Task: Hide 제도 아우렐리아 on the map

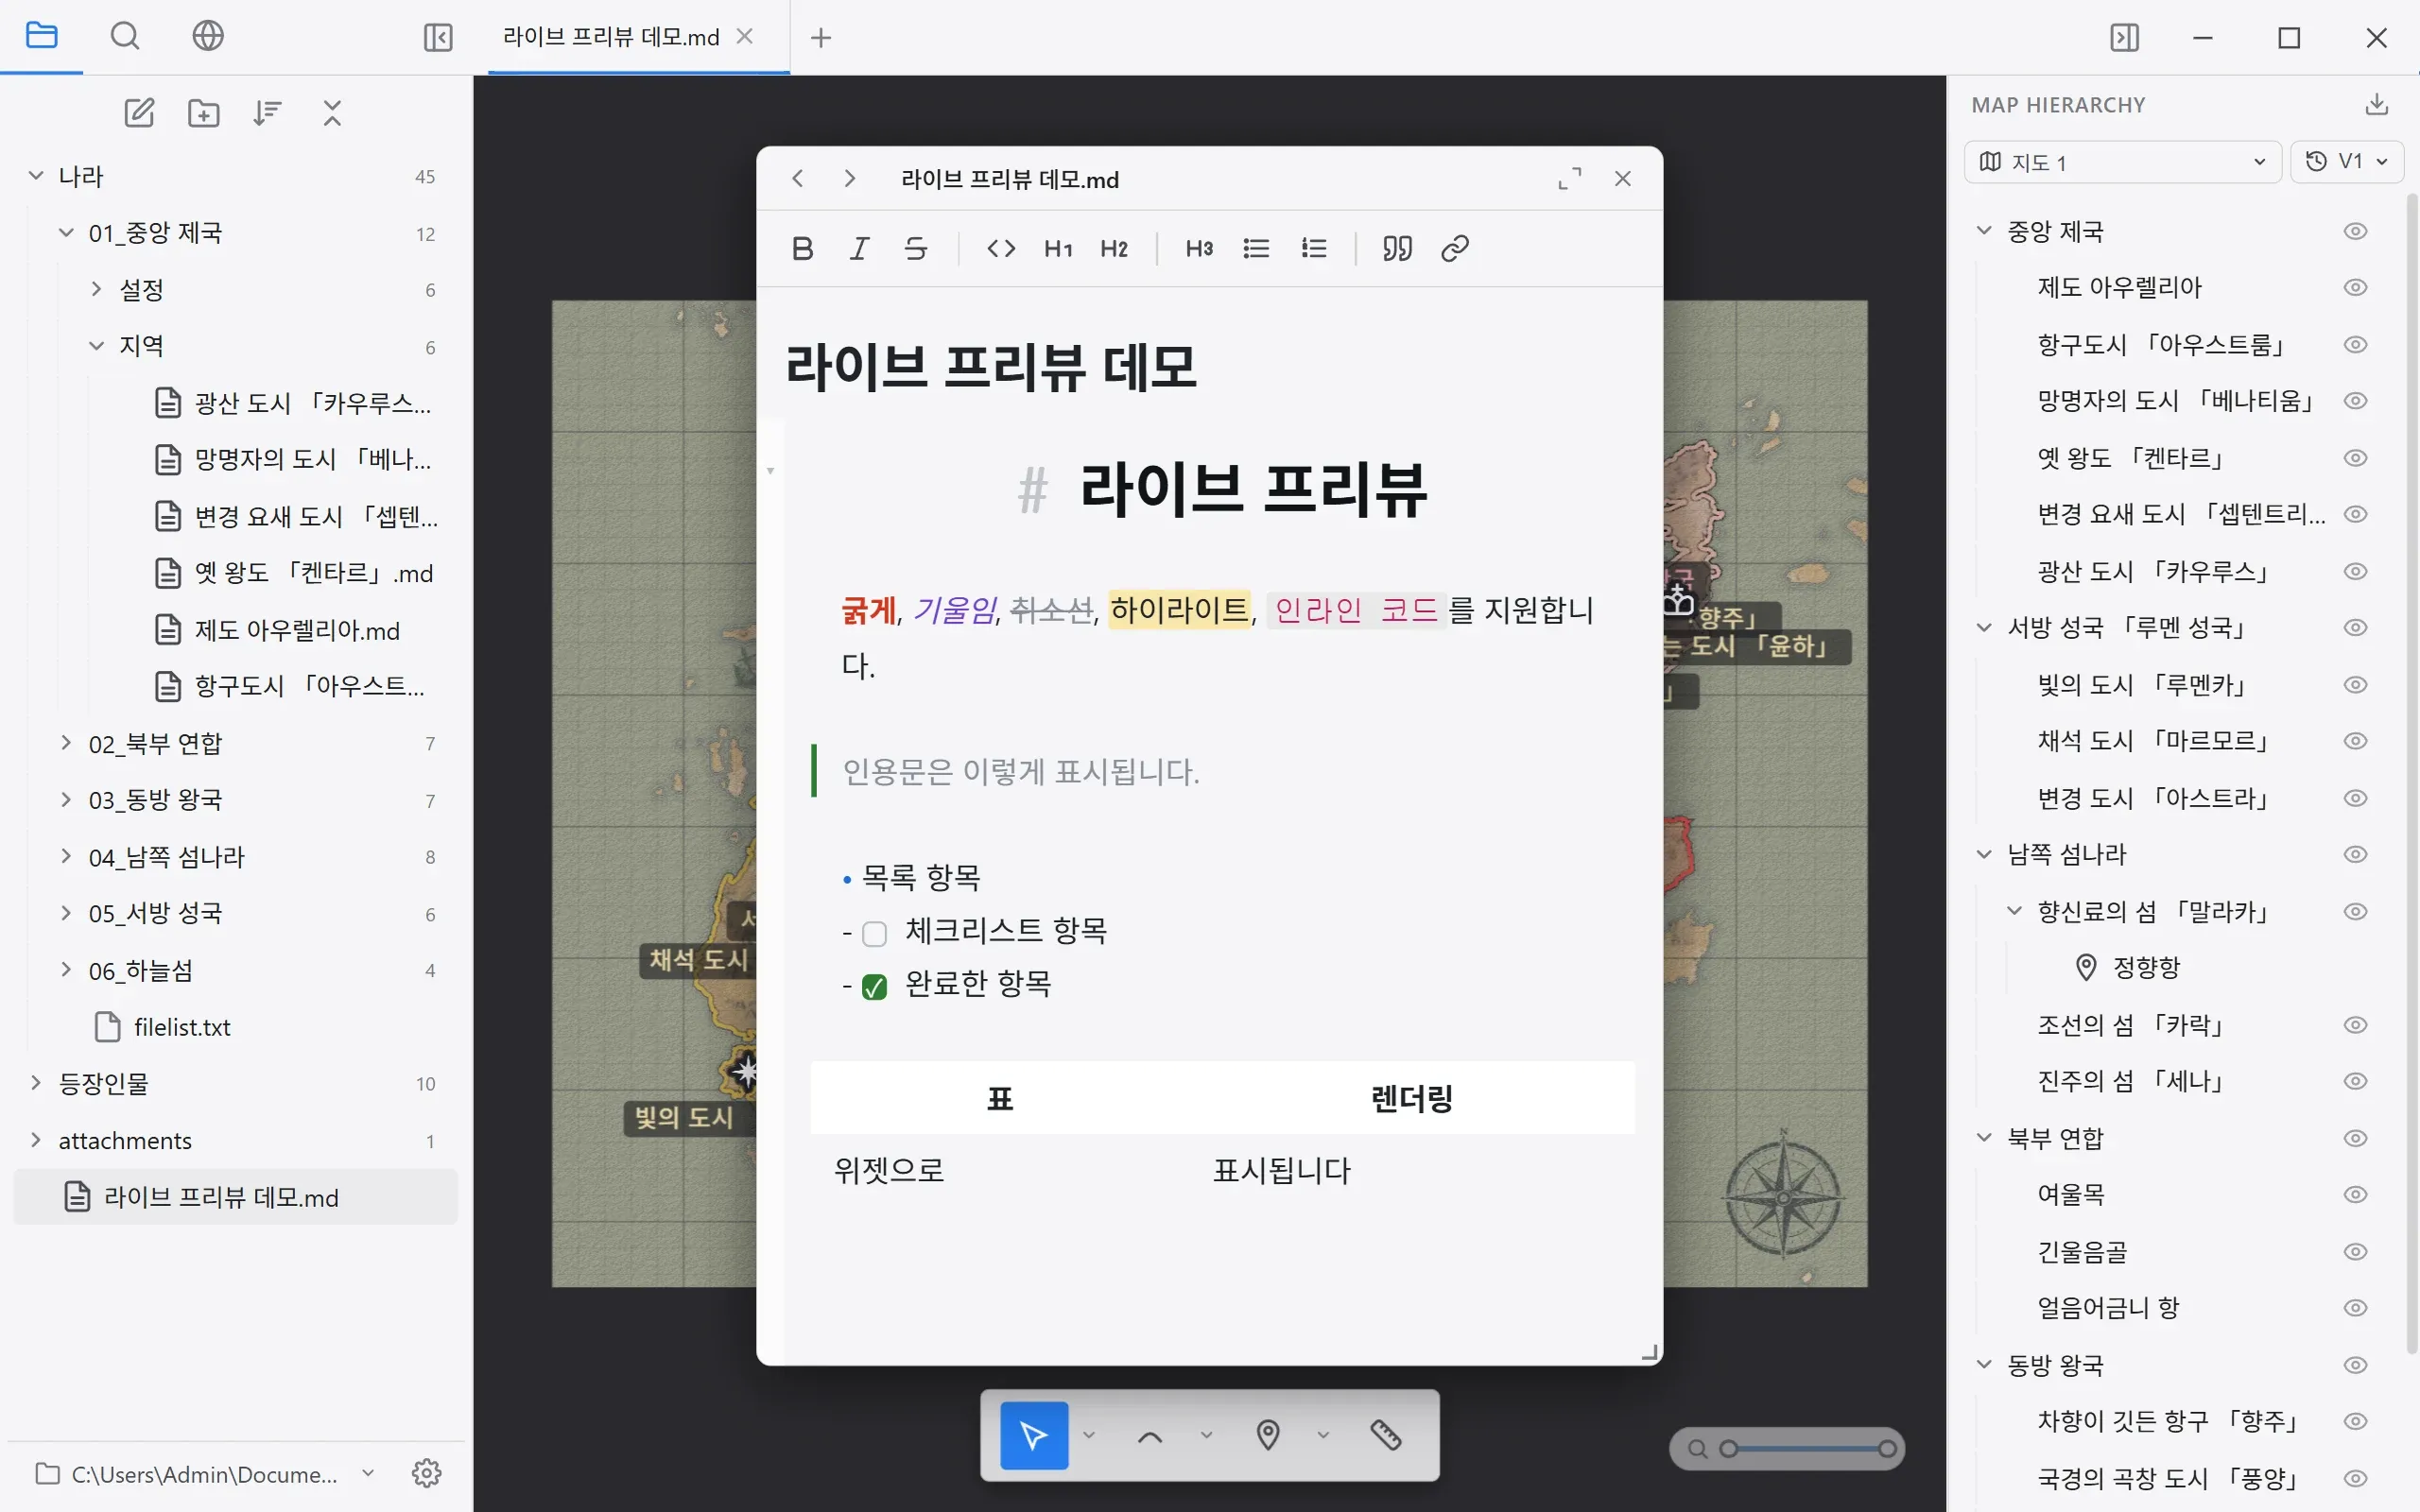Action: tap(2356, 288)
